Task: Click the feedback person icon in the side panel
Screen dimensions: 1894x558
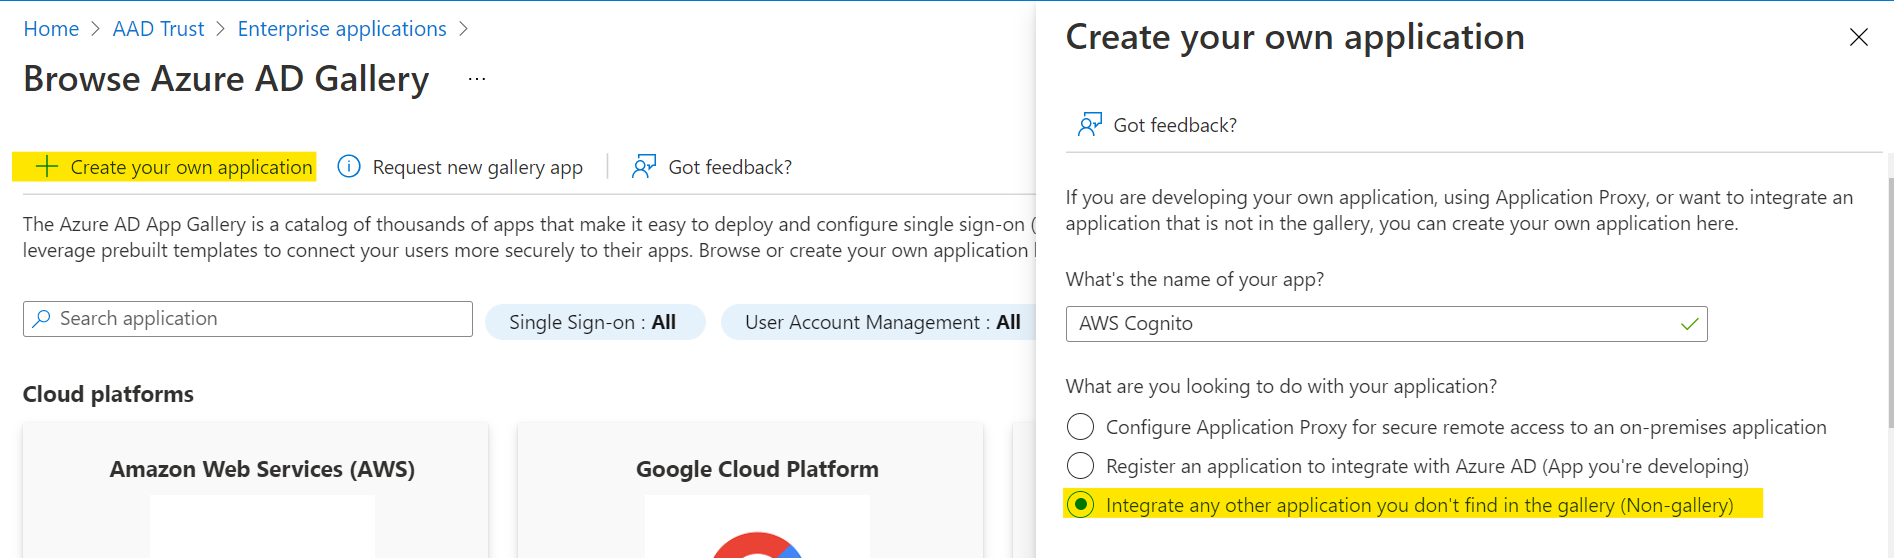Action: (x=1090, y=124)
